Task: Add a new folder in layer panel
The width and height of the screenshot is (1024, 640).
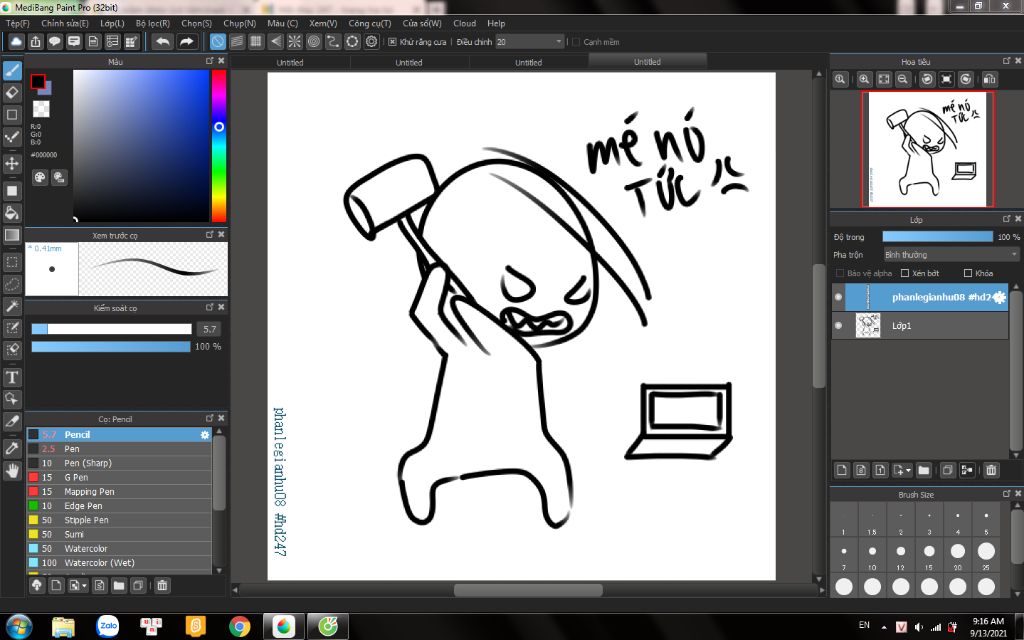Action: (923, 470)
